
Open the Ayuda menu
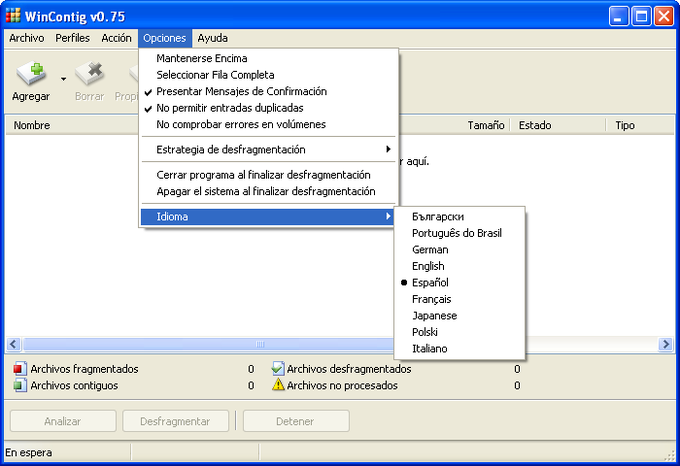(212, 38)
